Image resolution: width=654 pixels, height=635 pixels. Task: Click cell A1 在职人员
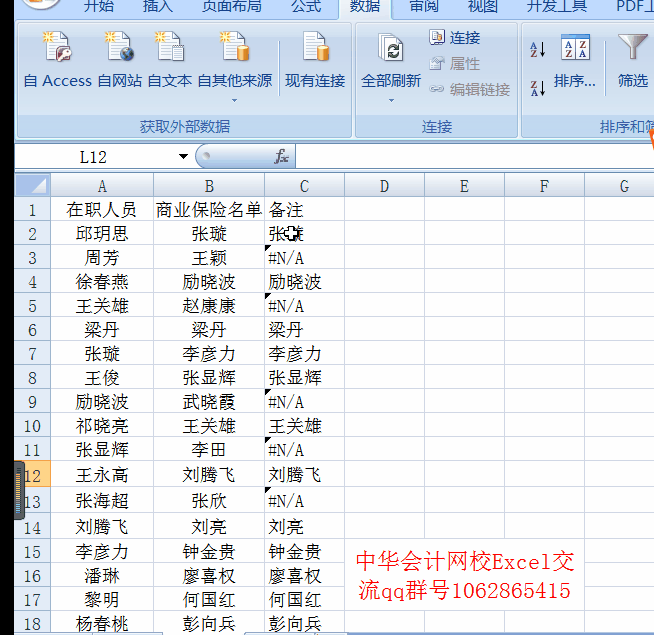102,209
